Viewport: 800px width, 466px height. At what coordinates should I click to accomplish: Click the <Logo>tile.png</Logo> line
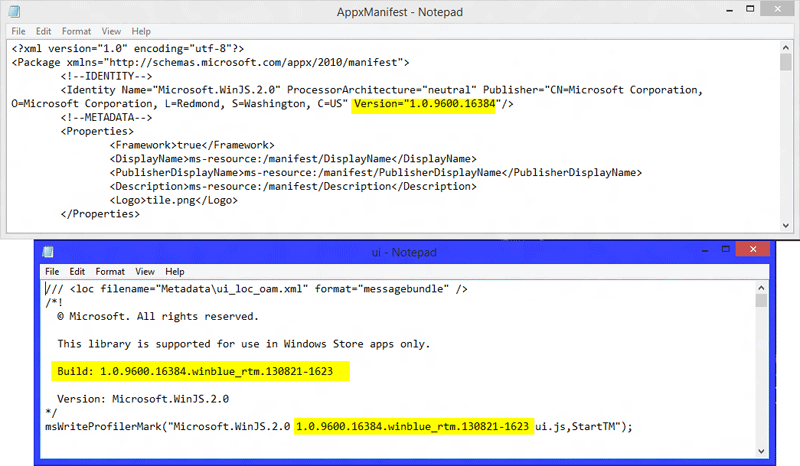[173, 200]
